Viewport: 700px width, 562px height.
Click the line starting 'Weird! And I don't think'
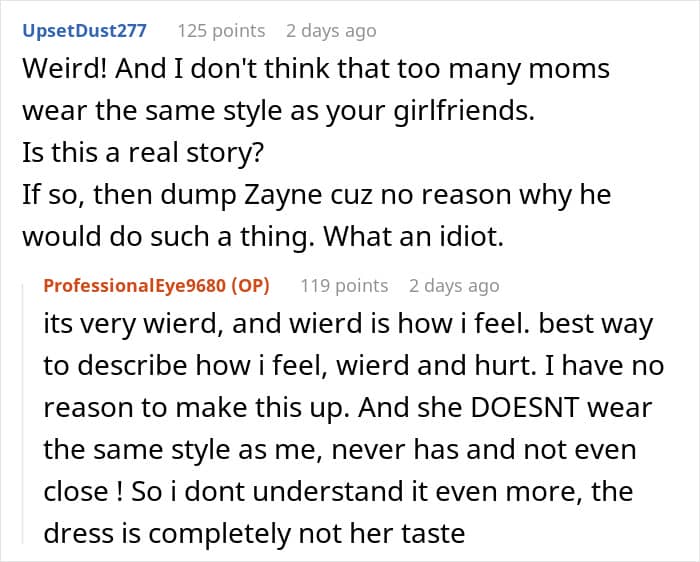coord(316,69)
